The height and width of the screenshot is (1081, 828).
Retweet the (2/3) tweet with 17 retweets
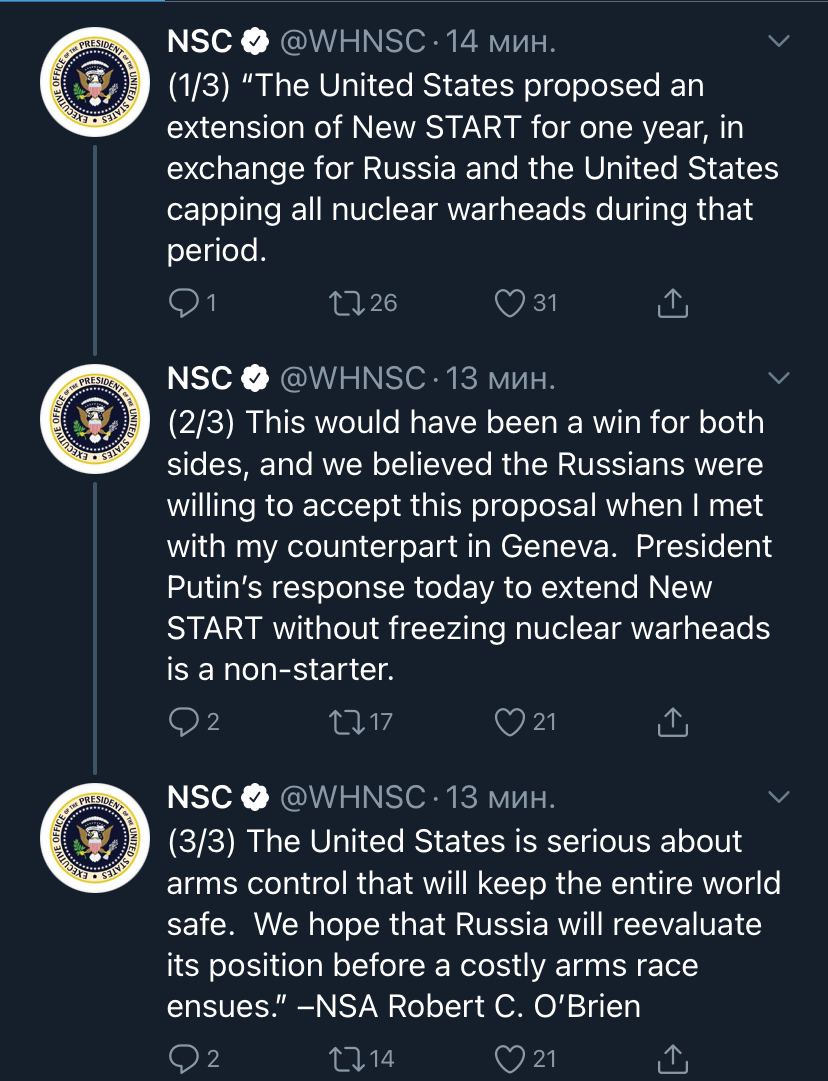347,722
